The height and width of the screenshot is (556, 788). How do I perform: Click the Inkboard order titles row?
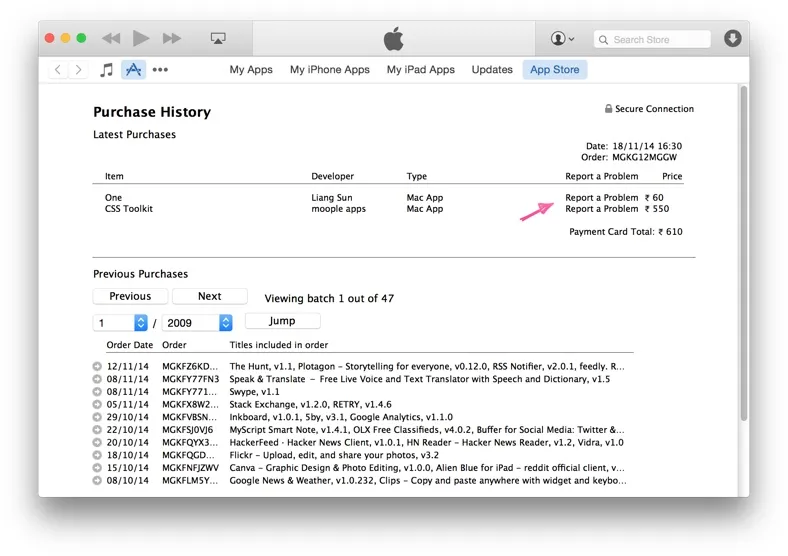click(x=341, y=417)
